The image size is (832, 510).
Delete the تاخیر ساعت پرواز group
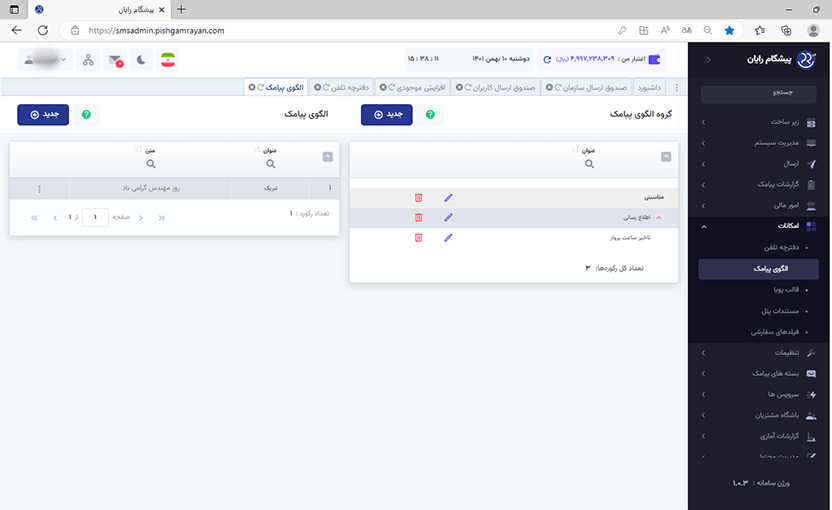pos(418,238)
